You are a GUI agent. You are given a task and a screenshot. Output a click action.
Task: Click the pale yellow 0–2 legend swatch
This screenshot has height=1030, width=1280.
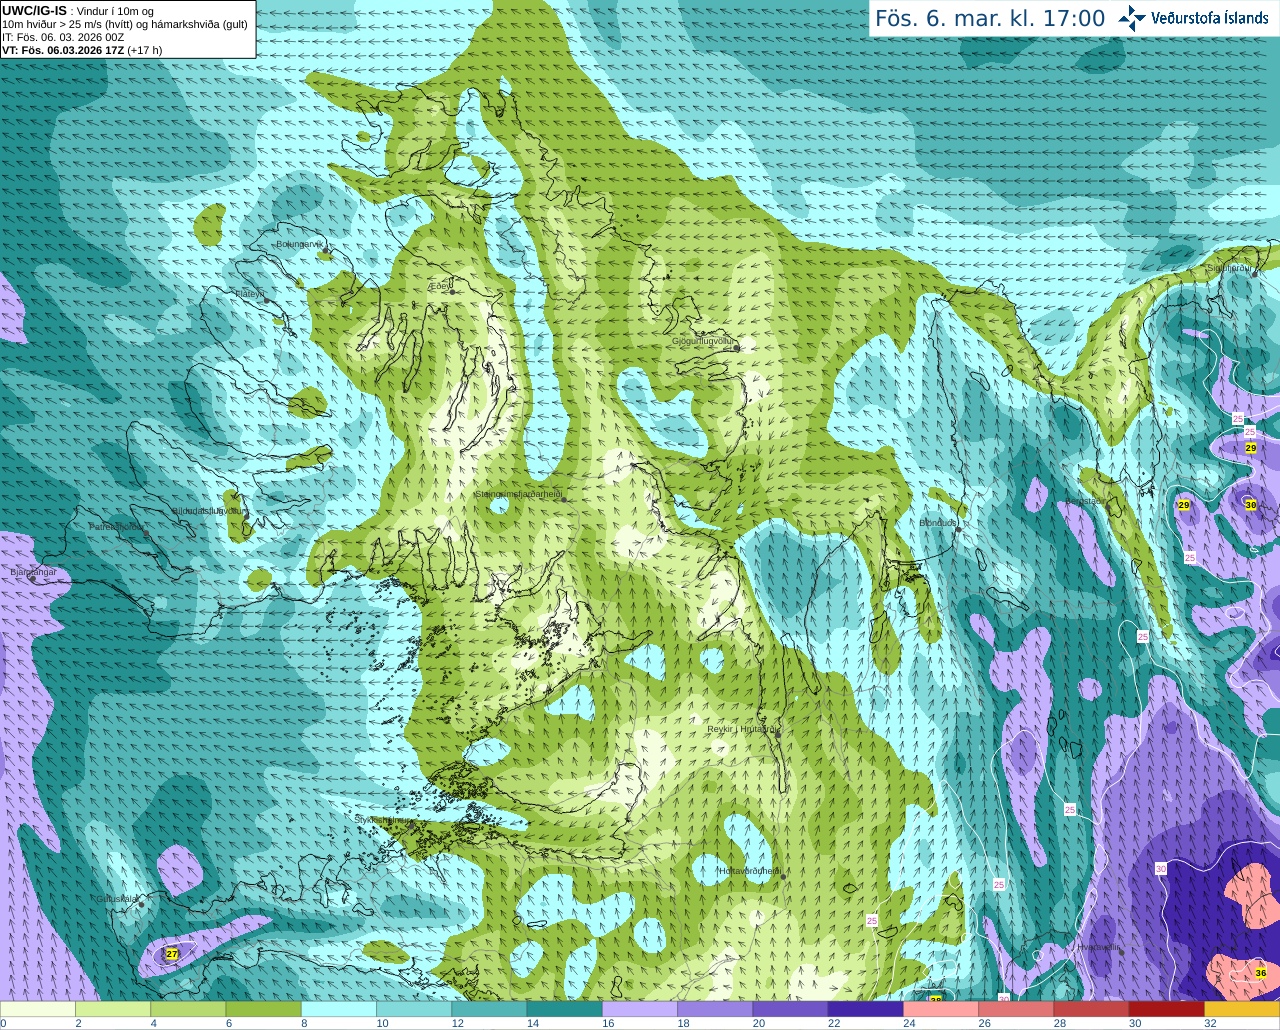click(37, 1008)
